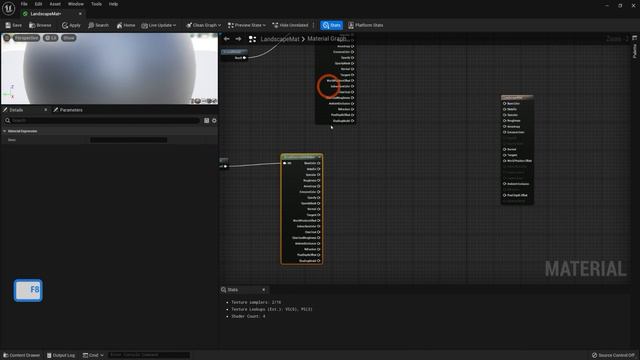Close the Stats panel tab

pos(264,289)
